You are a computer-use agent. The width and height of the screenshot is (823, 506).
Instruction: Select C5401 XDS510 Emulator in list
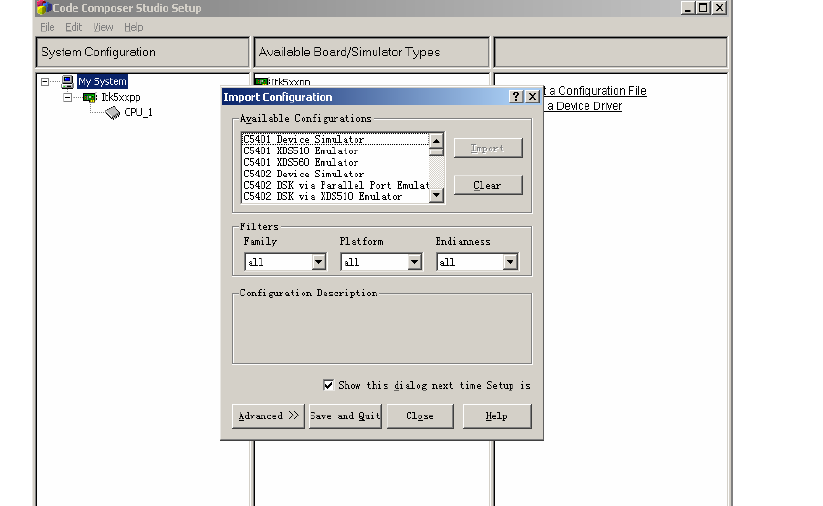point(335,151)
